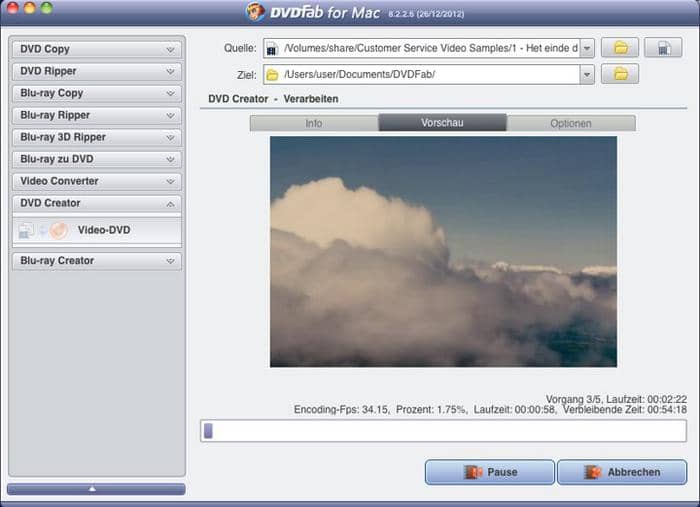Open the Ziel destination path dropdown

pyautogui.click(x=587, y=75)
